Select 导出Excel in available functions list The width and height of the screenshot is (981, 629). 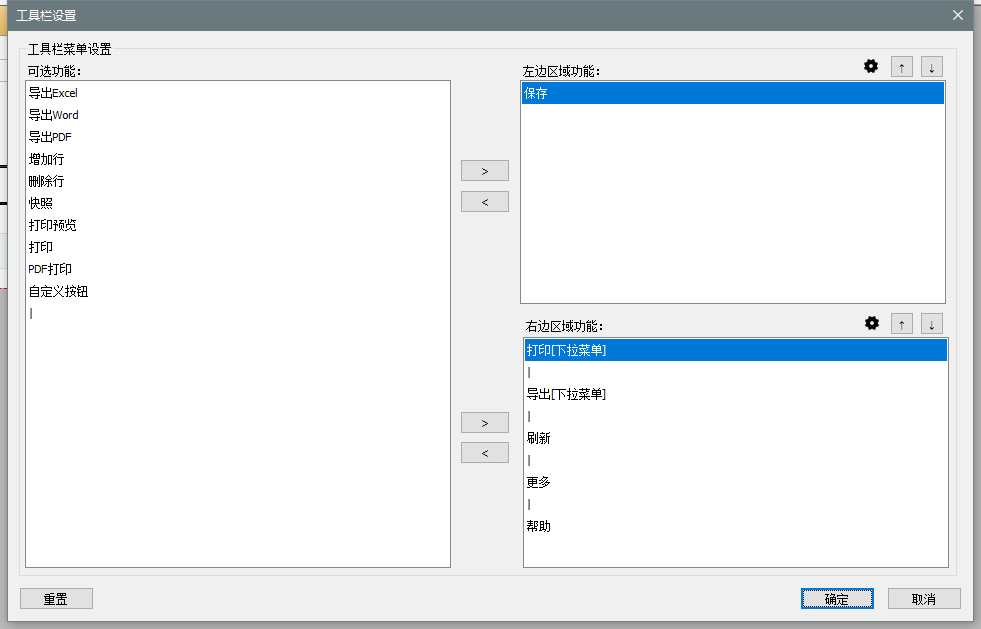pos(54,93)
